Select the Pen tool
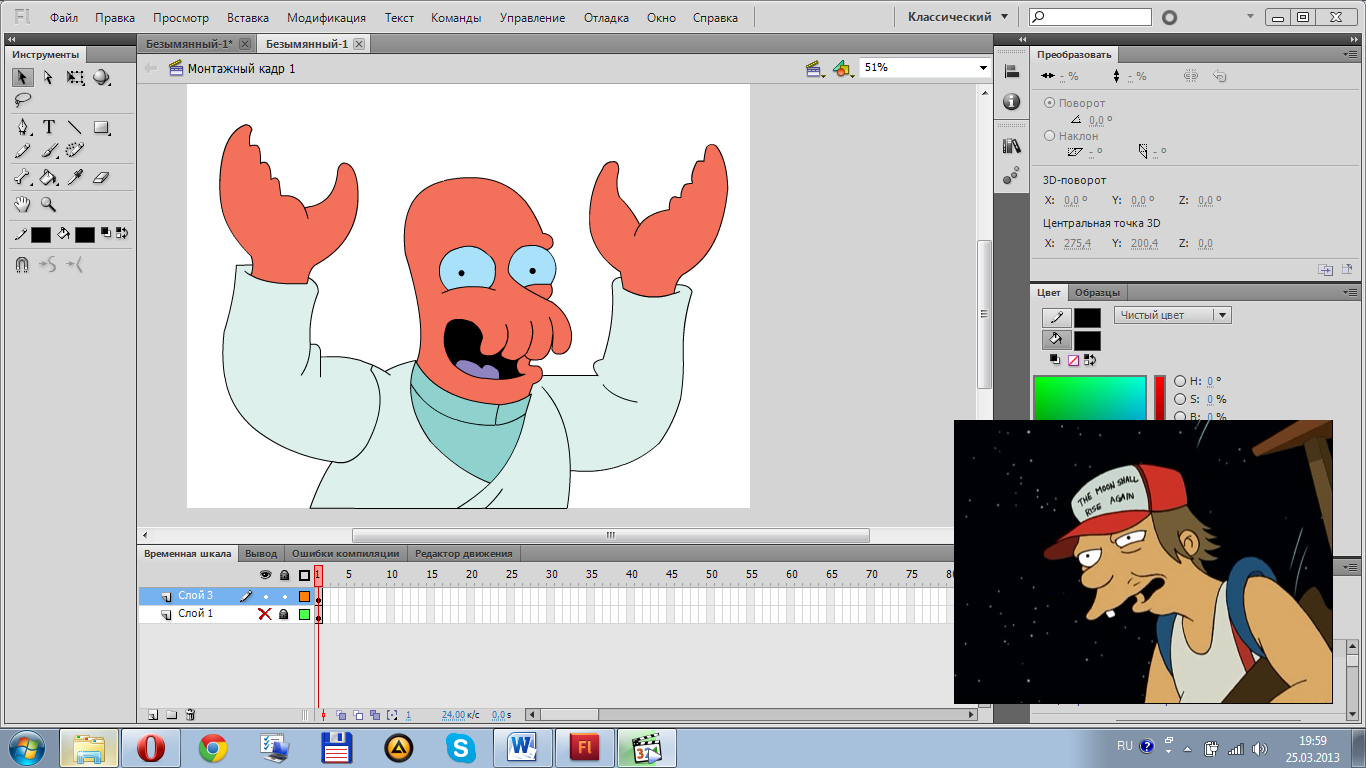Viewport: 1366px width, 768px height. coord(22,127)
